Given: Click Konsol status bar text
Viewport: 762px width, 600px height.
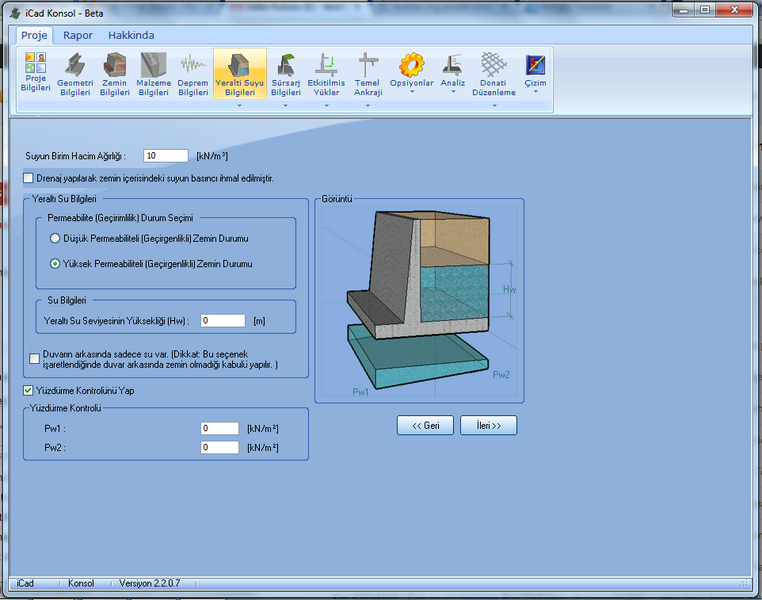Looking at the screenshot, I should click(81, 583).
